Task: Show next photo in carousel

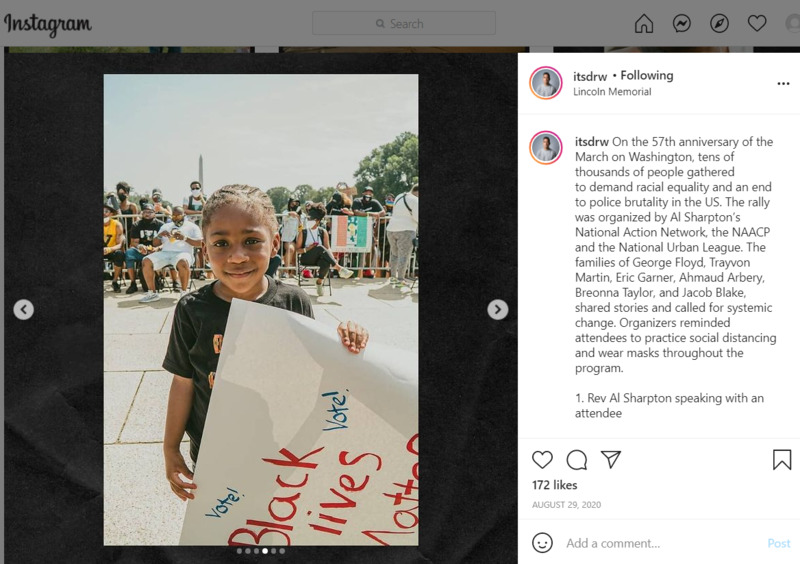Action: pos(497,309)
